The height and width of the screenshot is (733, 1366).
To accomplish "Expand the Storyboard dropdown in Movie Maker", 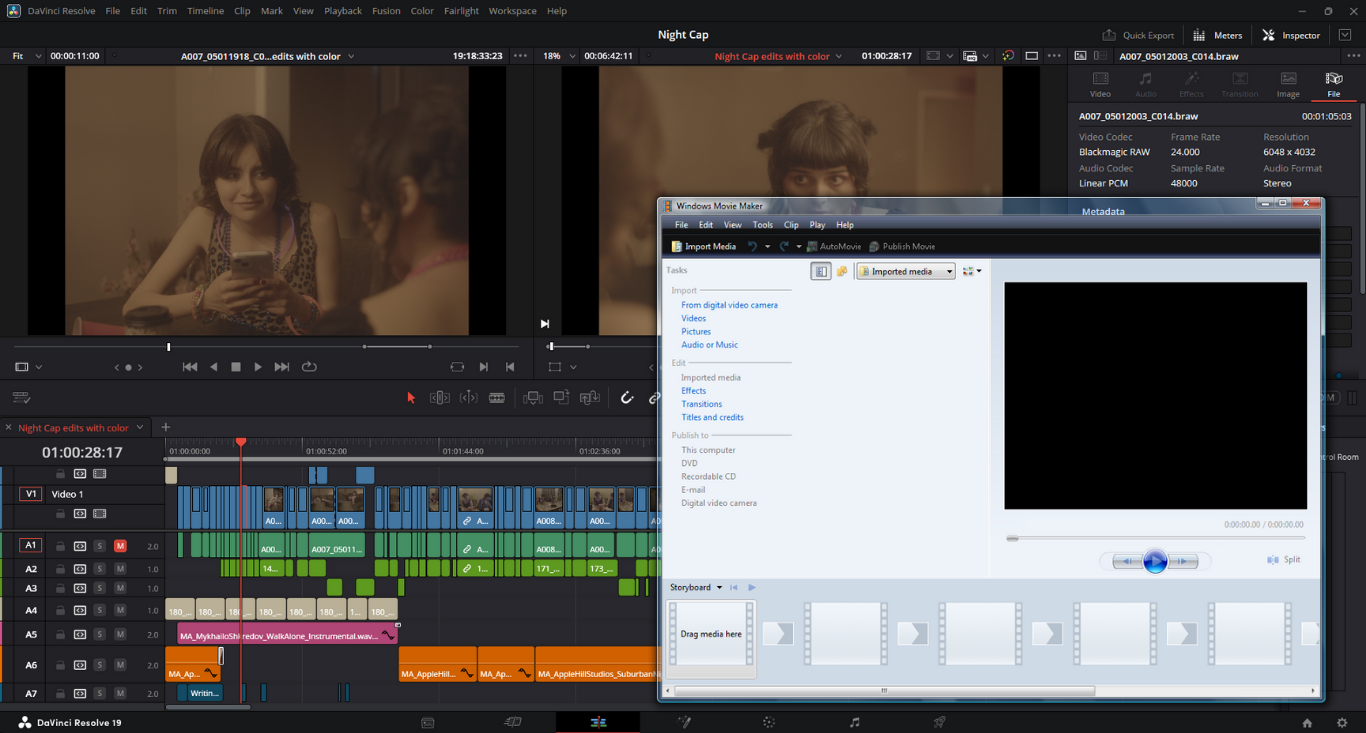I will (696, 587).
